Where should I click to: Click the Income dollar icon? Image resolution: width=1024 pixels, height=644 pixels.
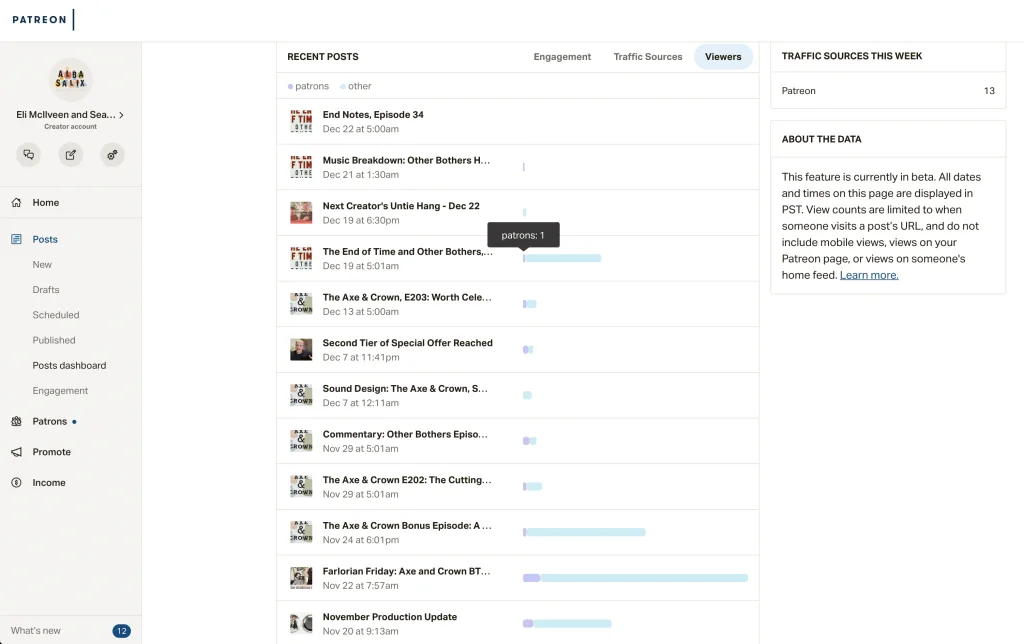16,483
